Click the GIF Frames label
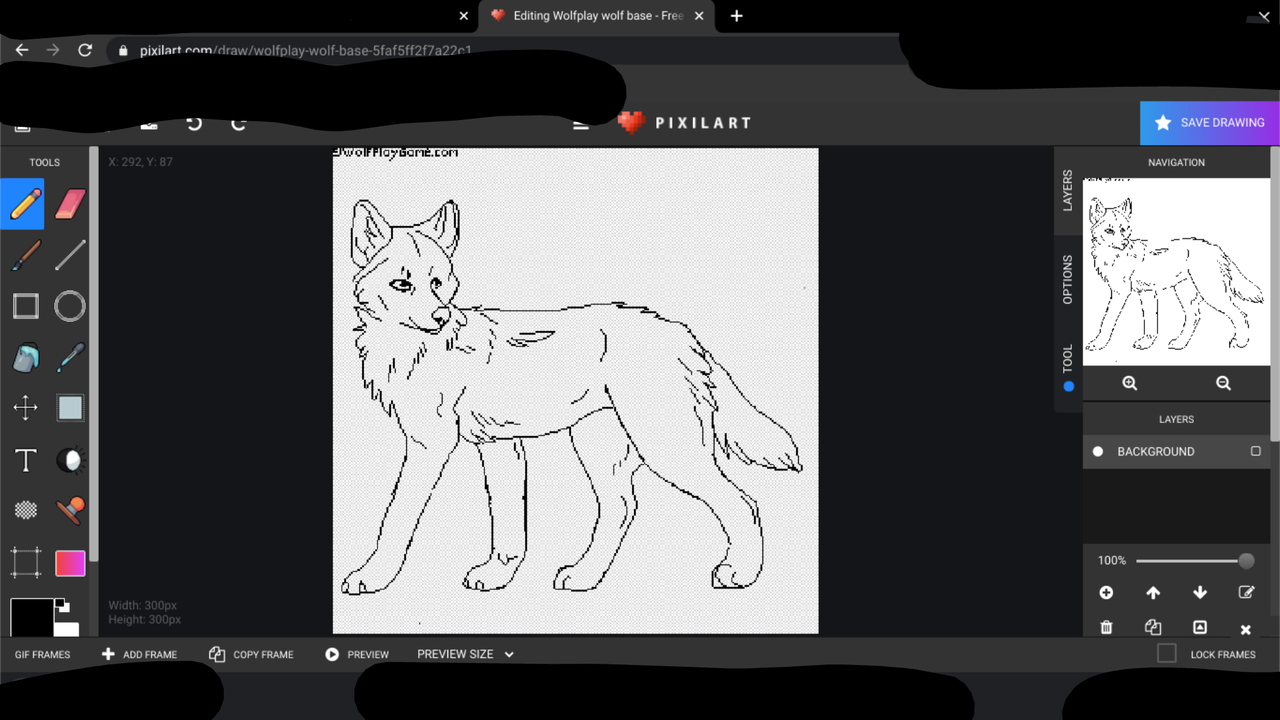The height and width of the screenshot is (720, 1280). click(42, 655)
